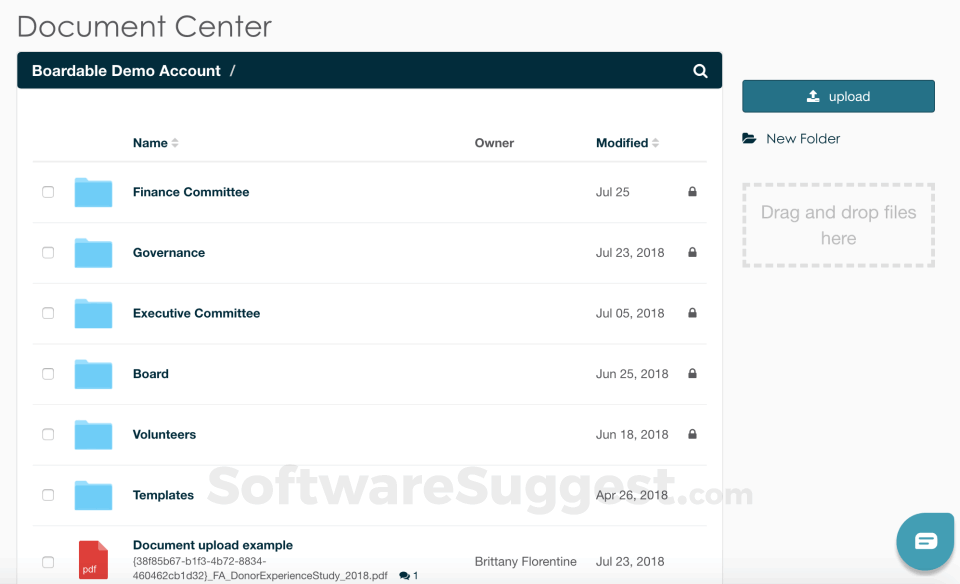
Task: Sort by the Modified column arrows
Action: [x=653, y=142]
